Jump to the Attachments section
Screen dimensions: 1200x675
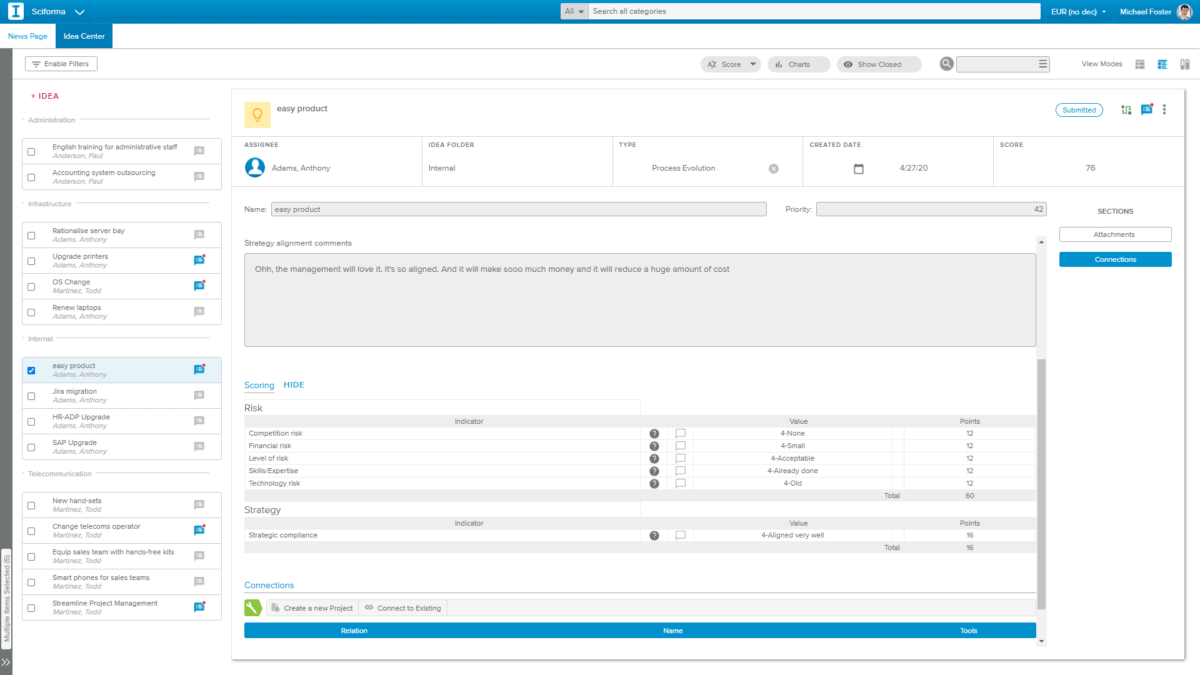tap(1115, 234)
